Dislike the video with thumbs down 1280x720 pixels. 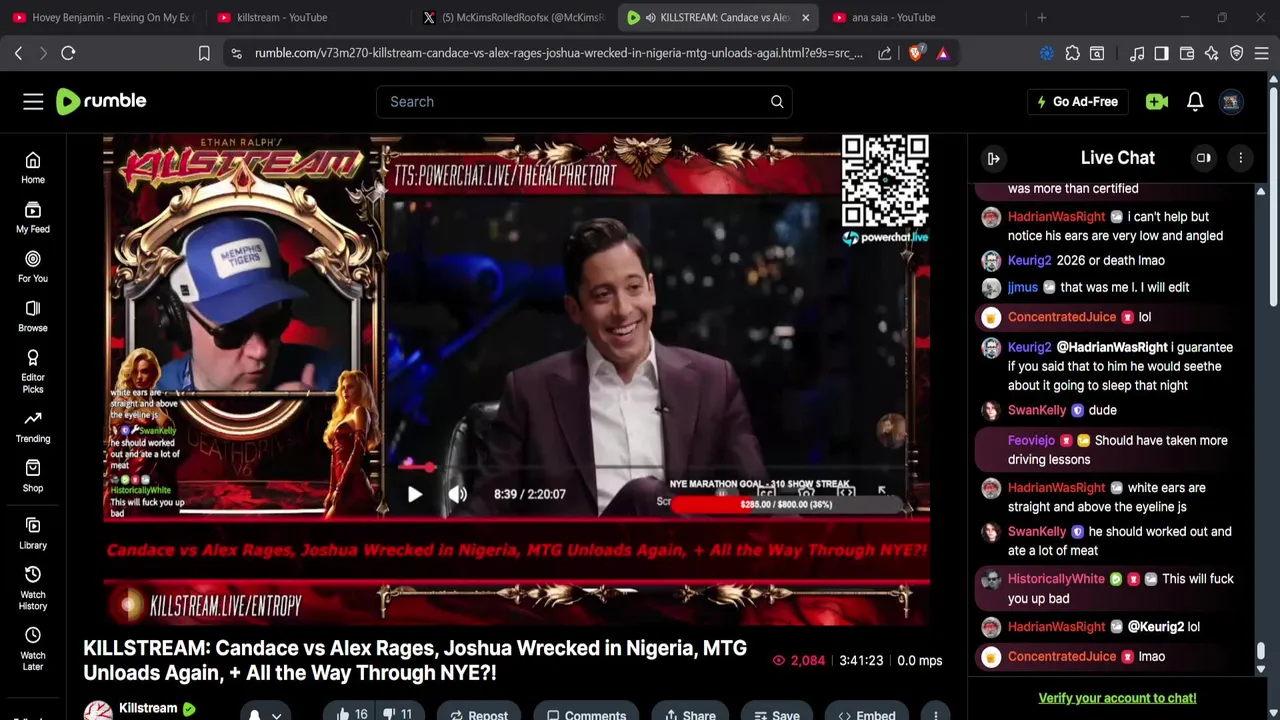pyautogui.click(x=398, y=714)
